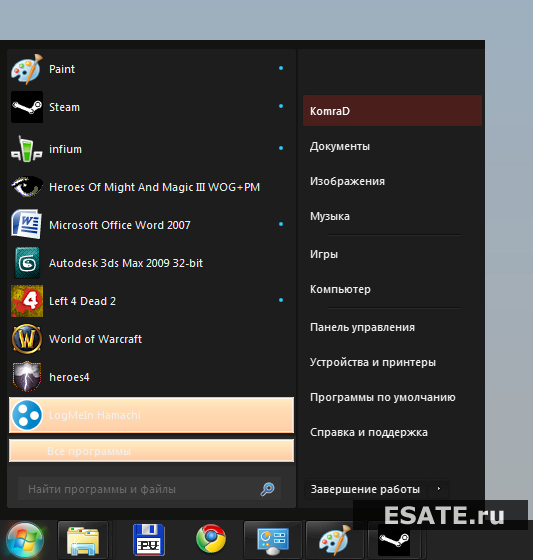Open Left 4 Dead 2 icon
Image resolution: width=533 pixels, height=560 pixels.
click(x=27, y=301)
